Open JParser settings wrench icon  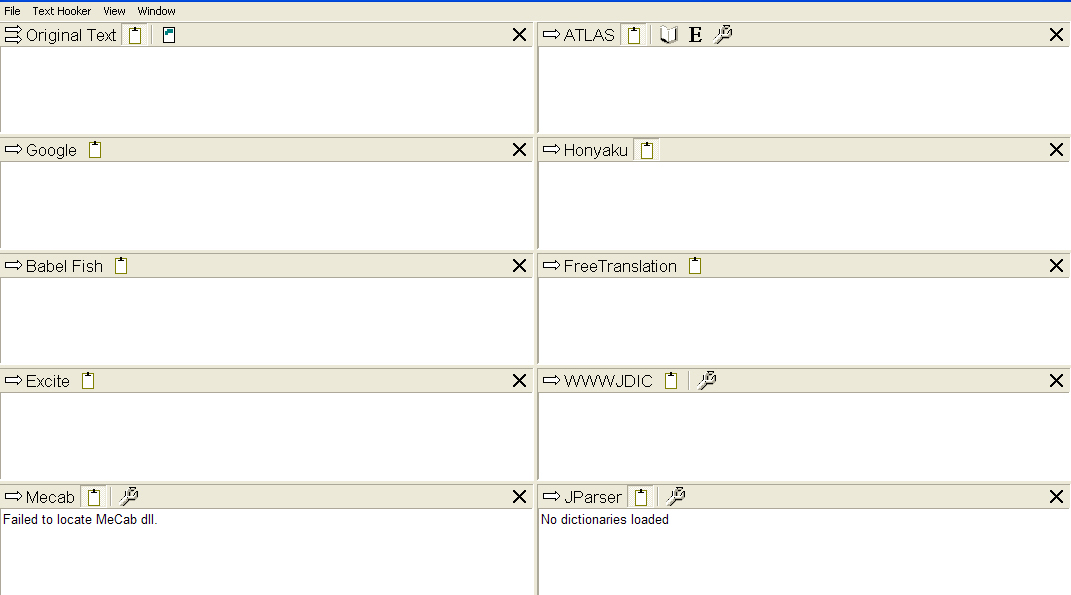pyautogui.click(x=676, y=496)
